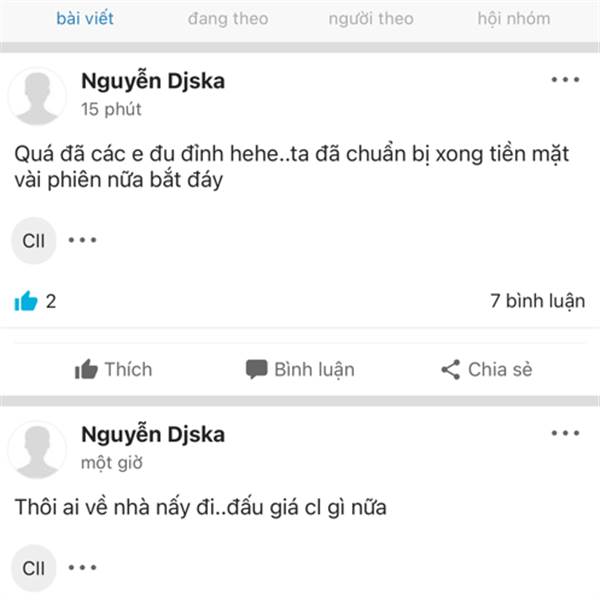Viewport: 600px width, 600px height.
Task: Switch to the 'người theo' tab
Action: pyautogui.click(x=371, y=18)
